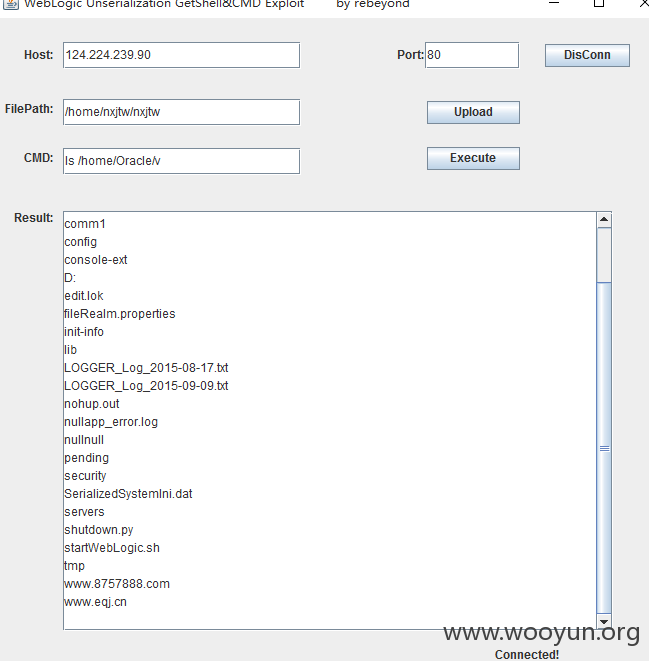
Task: Click the Host: label
Action: pos(38,55)
